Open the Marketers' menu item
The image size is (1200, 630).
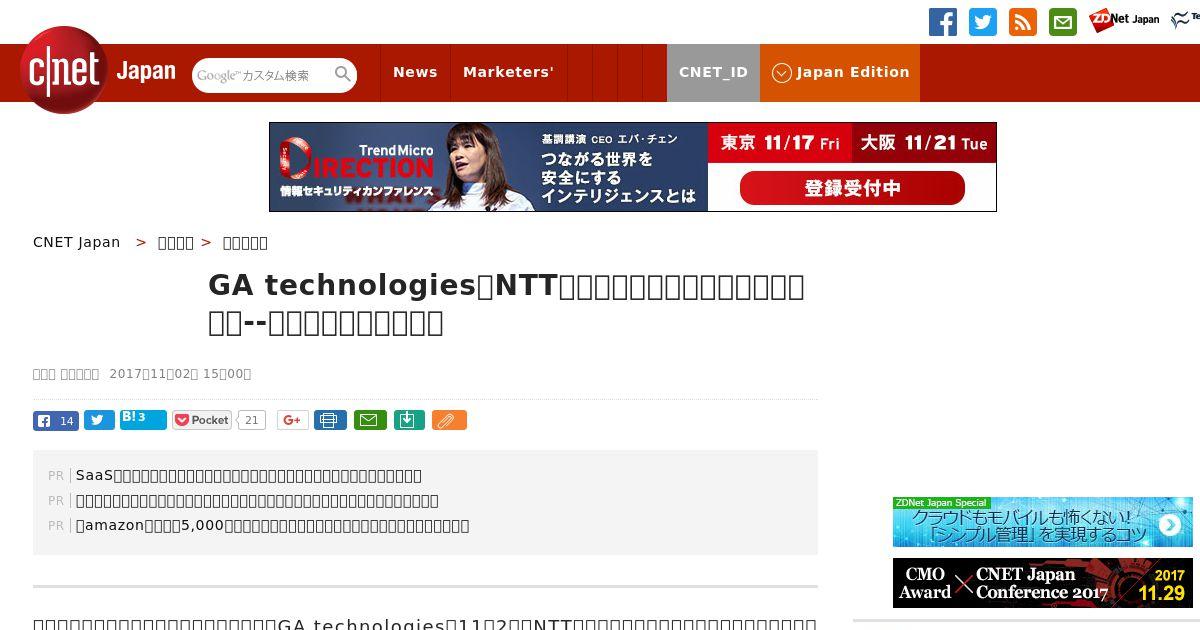(x=508, y=72)
